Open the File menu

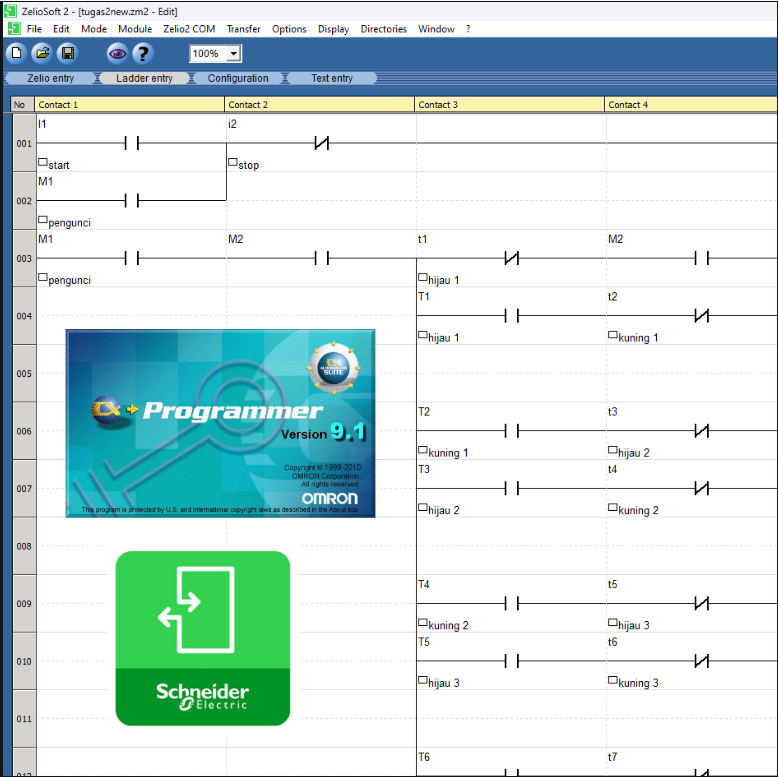coord(34,29)
